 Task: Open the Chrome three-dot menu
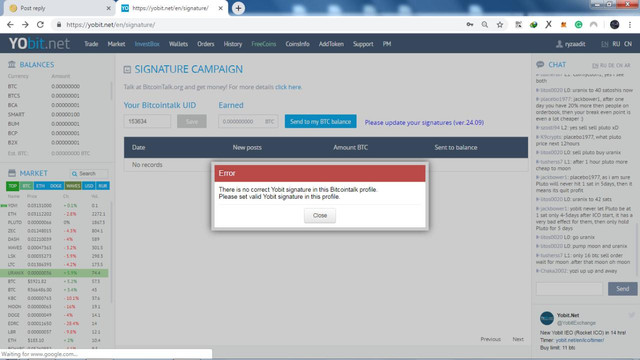(x=630, y=24)
